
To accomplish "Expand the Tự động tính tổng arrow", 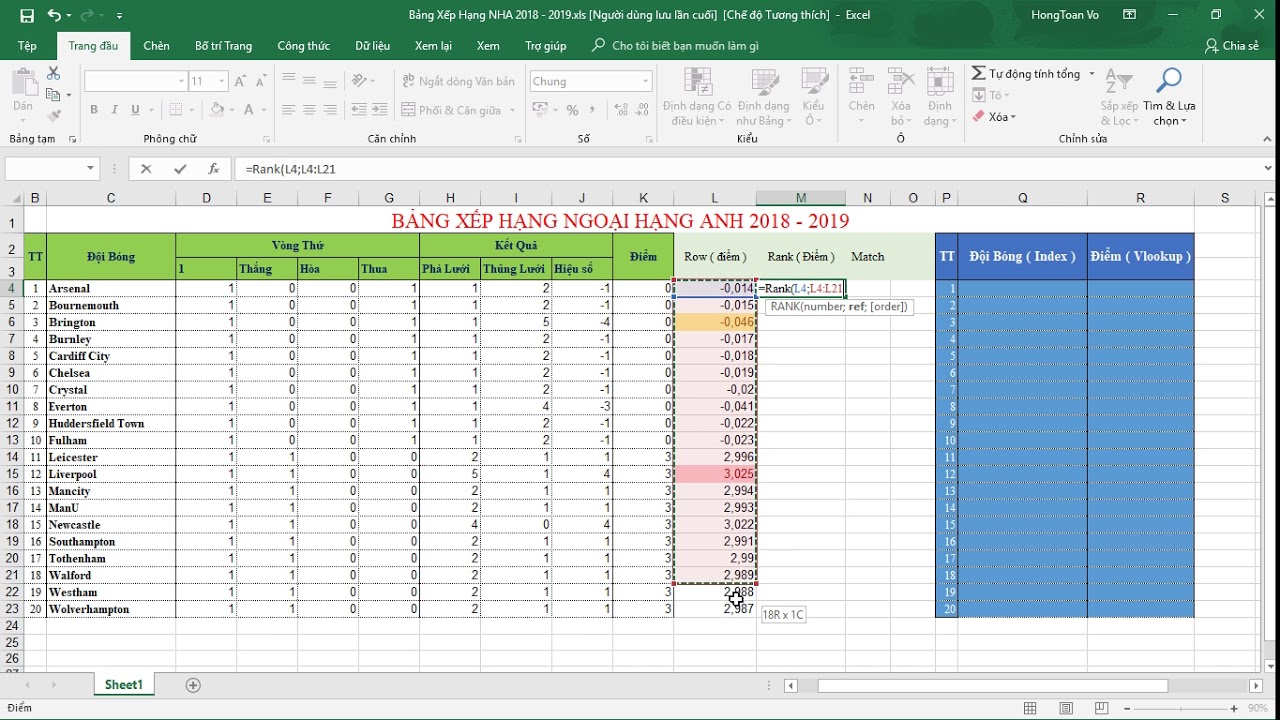I will [1091, 74].
